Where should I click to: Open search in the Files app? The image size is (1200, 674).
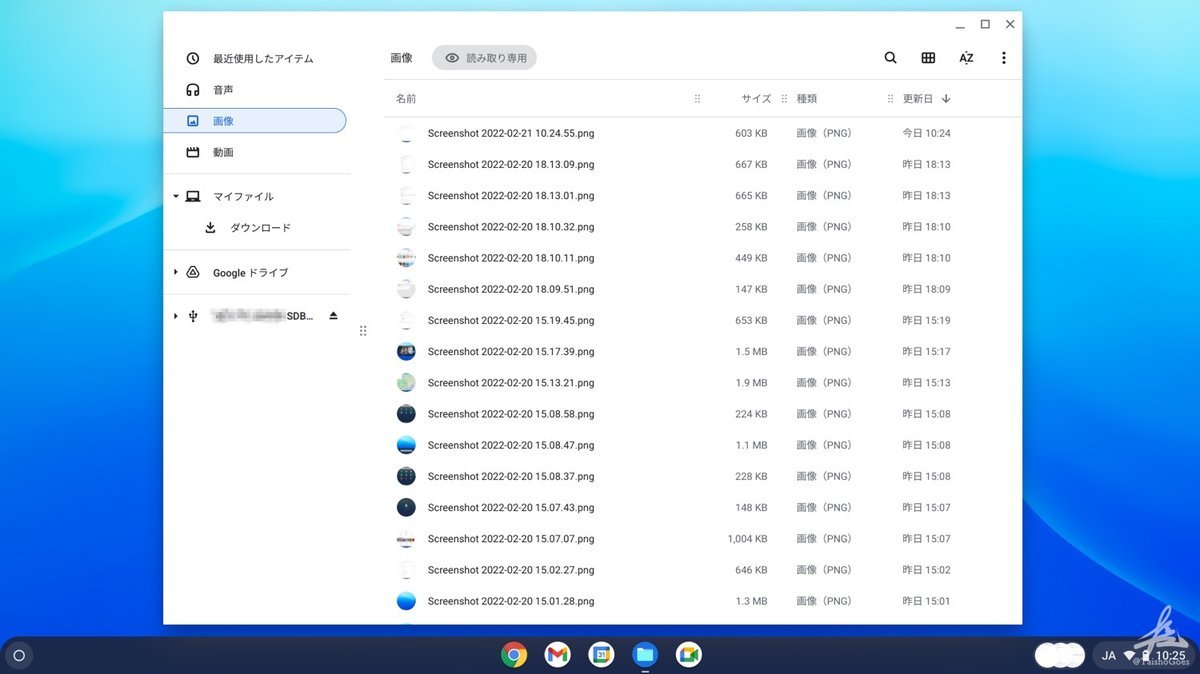click(x=890, y=57)
